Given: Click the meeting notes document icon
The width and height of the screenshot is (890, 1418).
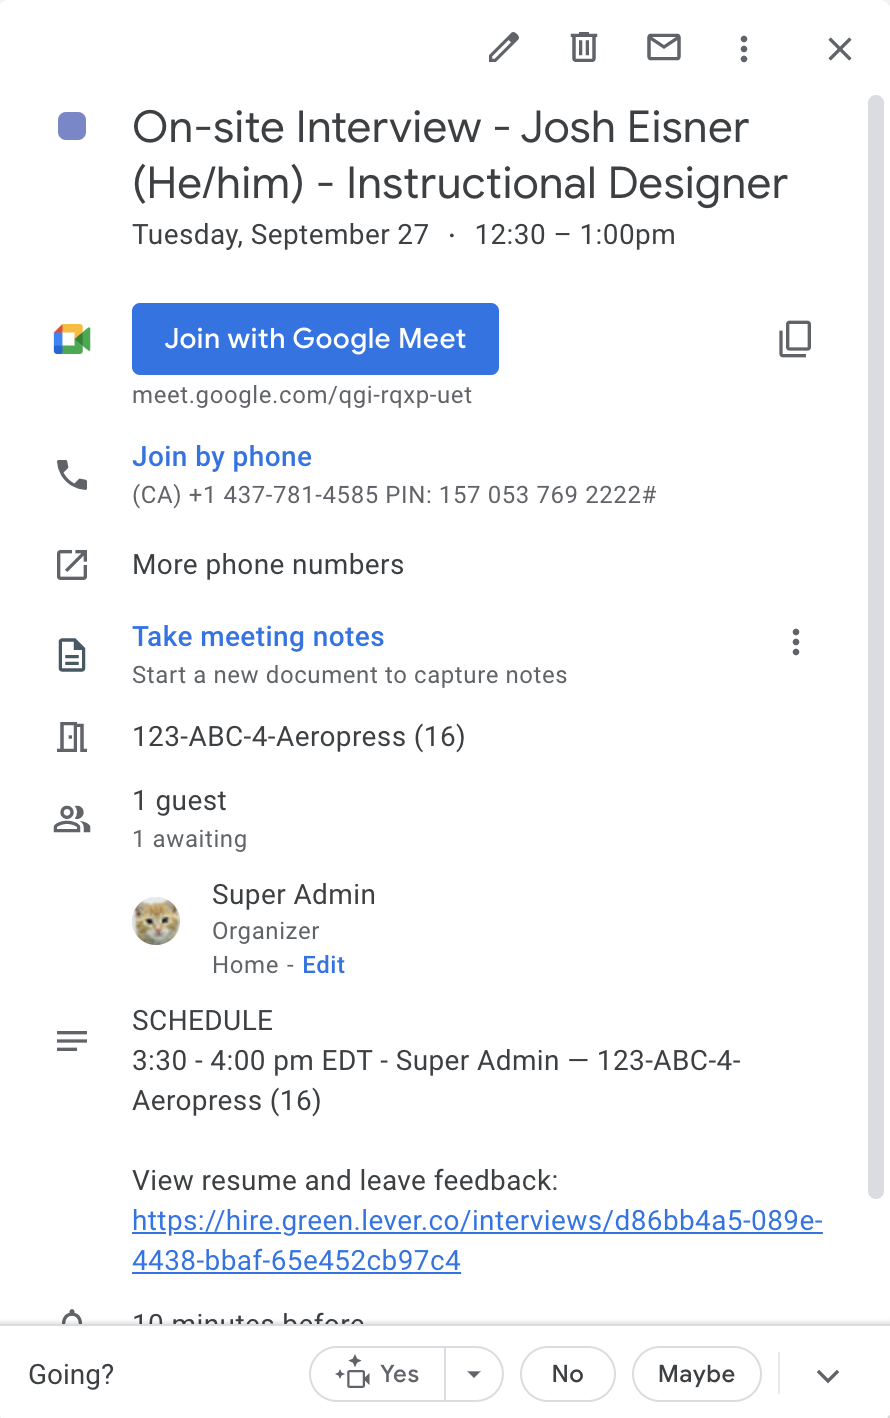Looking at the screenshot, I should pos(72,656).
